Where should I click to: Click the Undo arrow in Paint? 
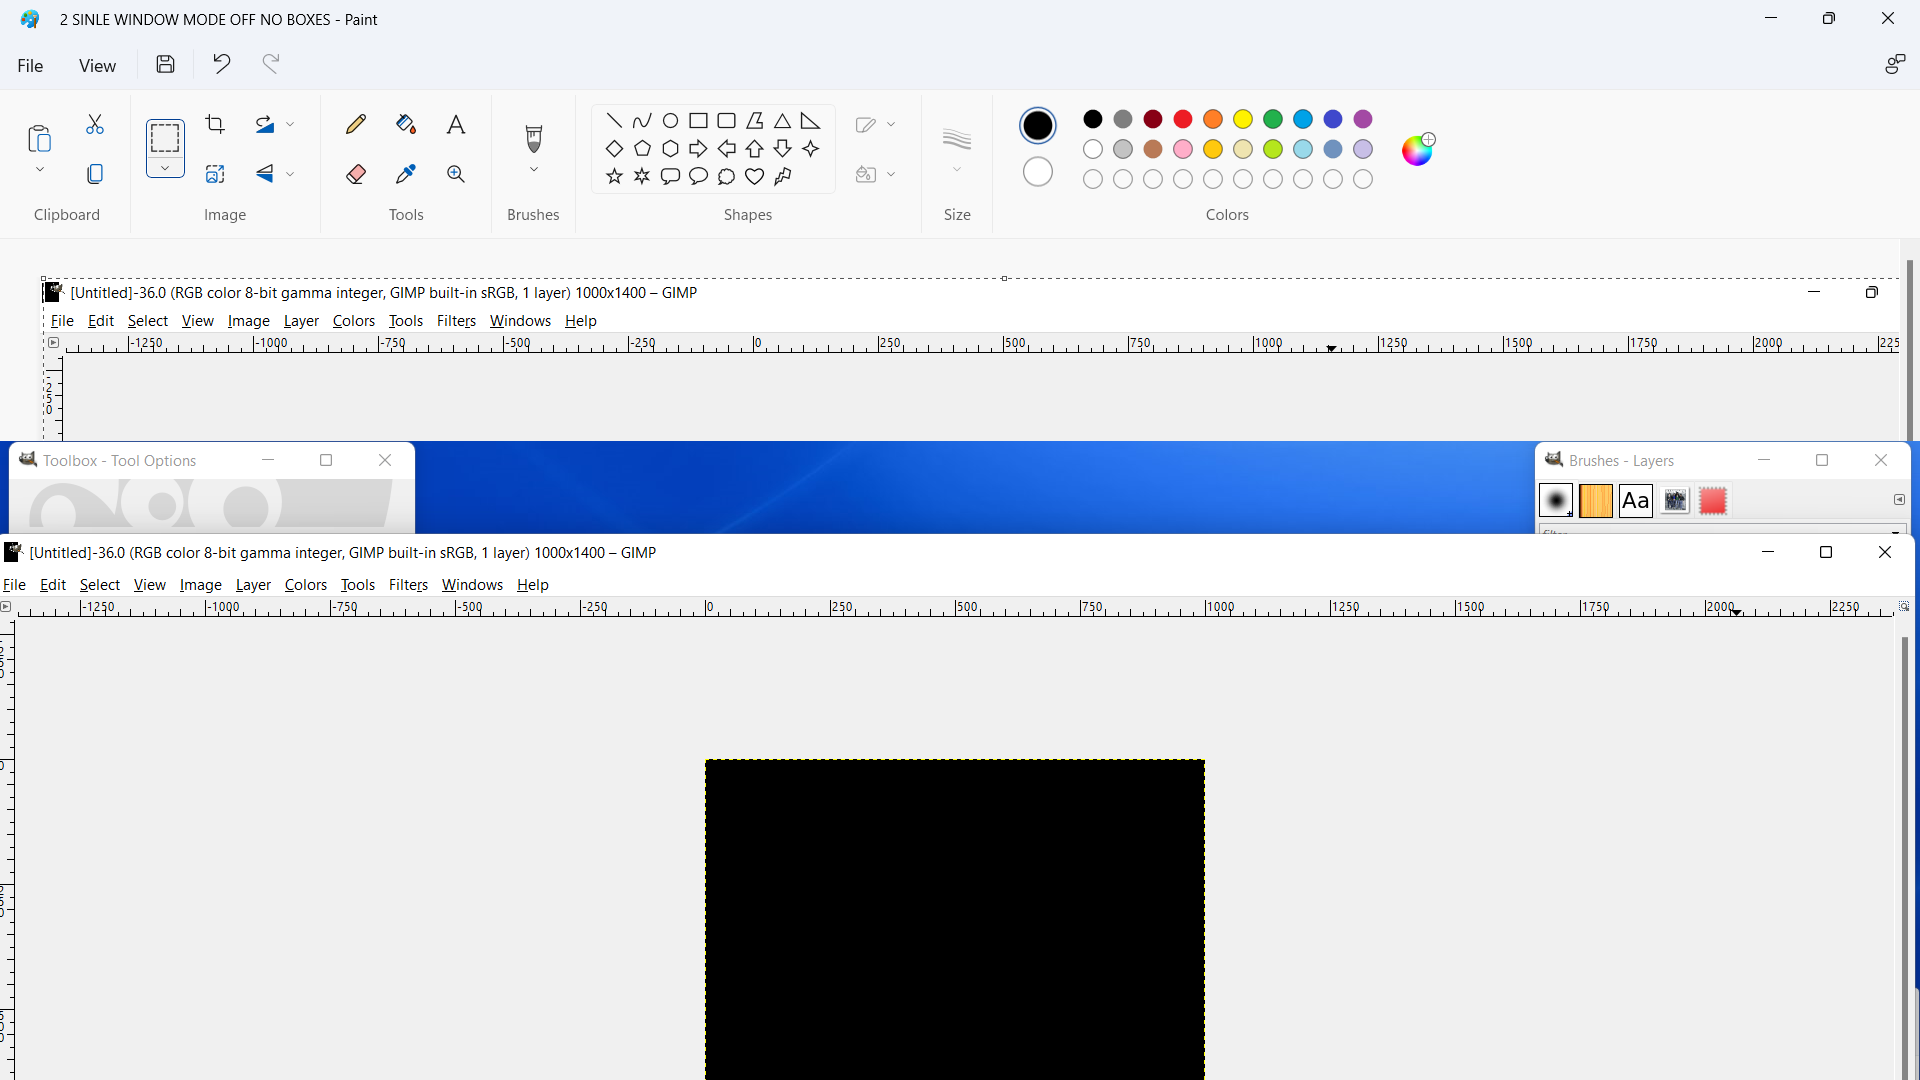tap(221, 65)
